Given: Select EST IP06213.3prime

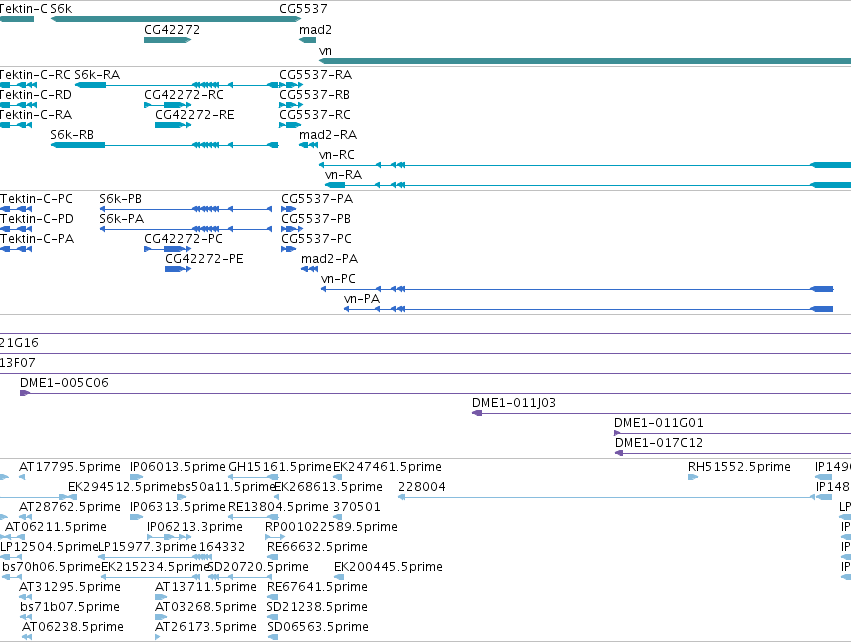Looking at the screenshot, I should pos(195,527).
